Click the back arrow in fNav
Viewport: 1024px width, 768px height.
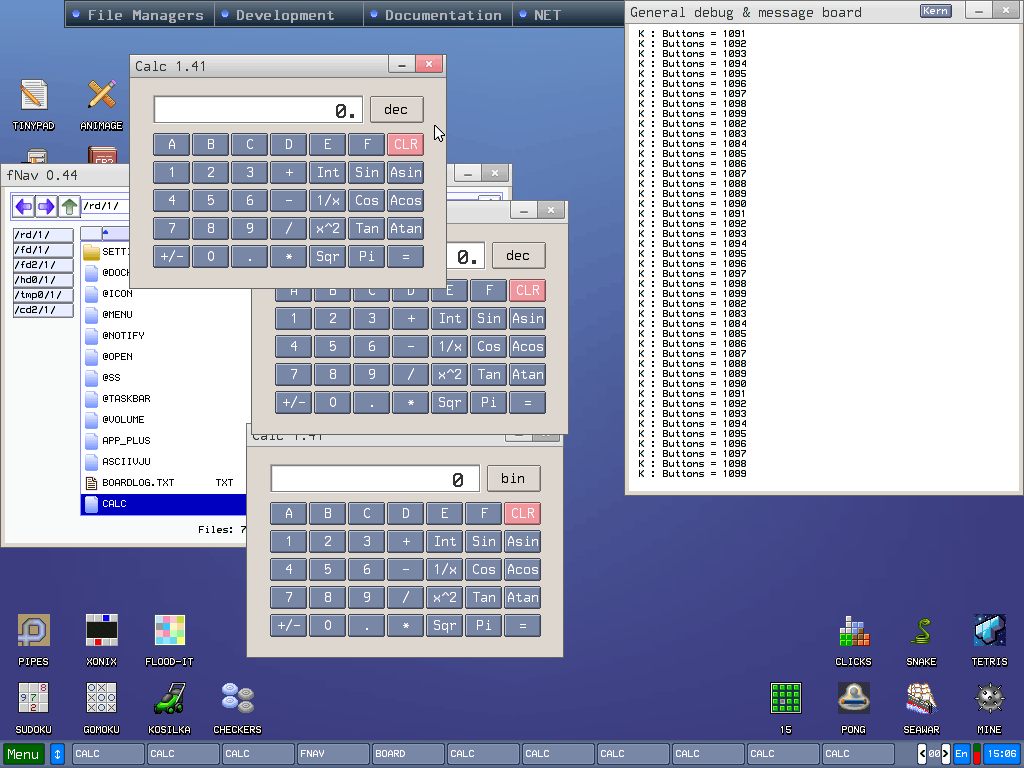(x=23, y=207)
